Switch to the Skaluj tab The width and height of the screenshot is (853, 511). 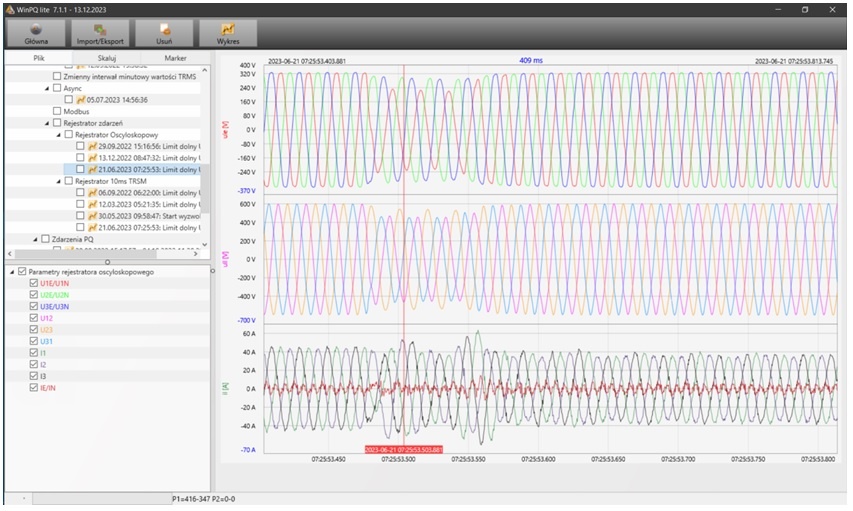[x=107, y=58]
